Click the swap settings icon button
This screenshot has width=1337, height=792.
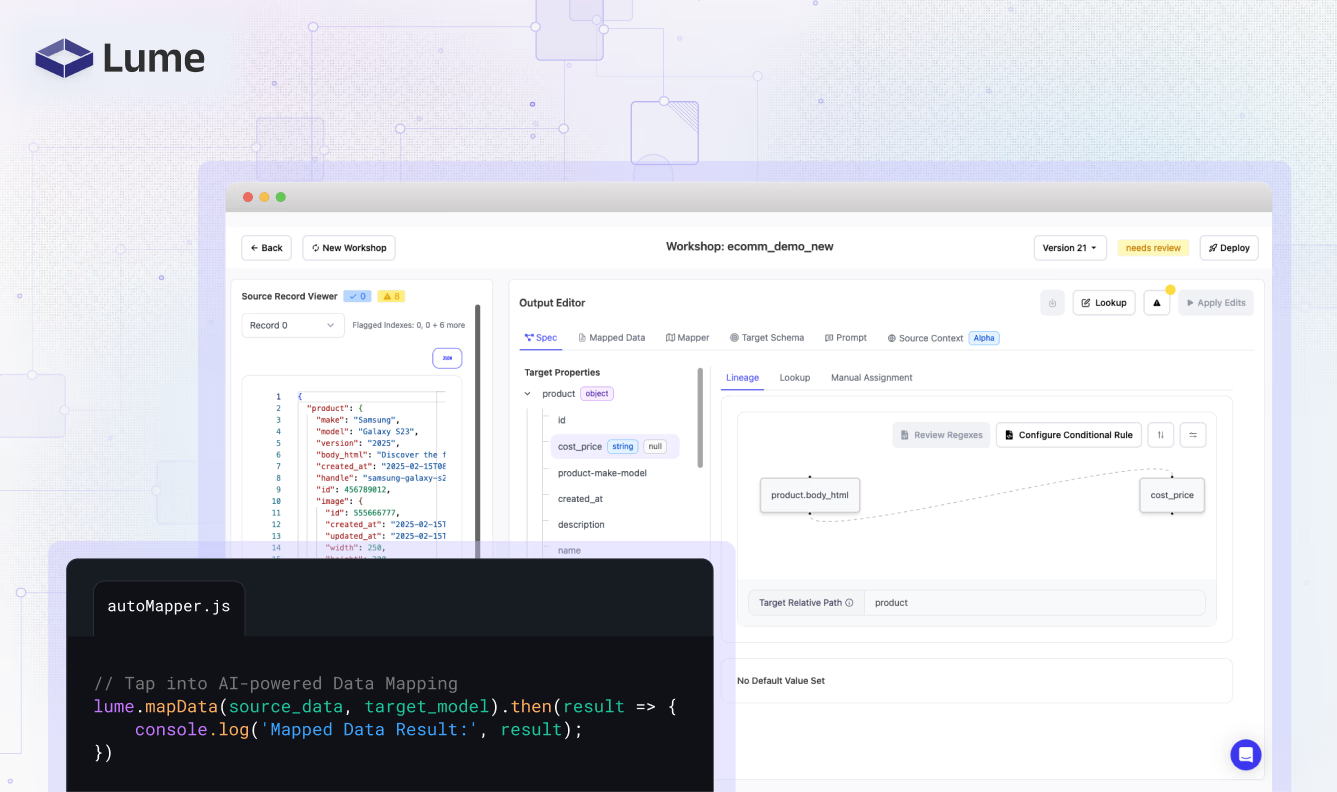(x=1193, y=435)
